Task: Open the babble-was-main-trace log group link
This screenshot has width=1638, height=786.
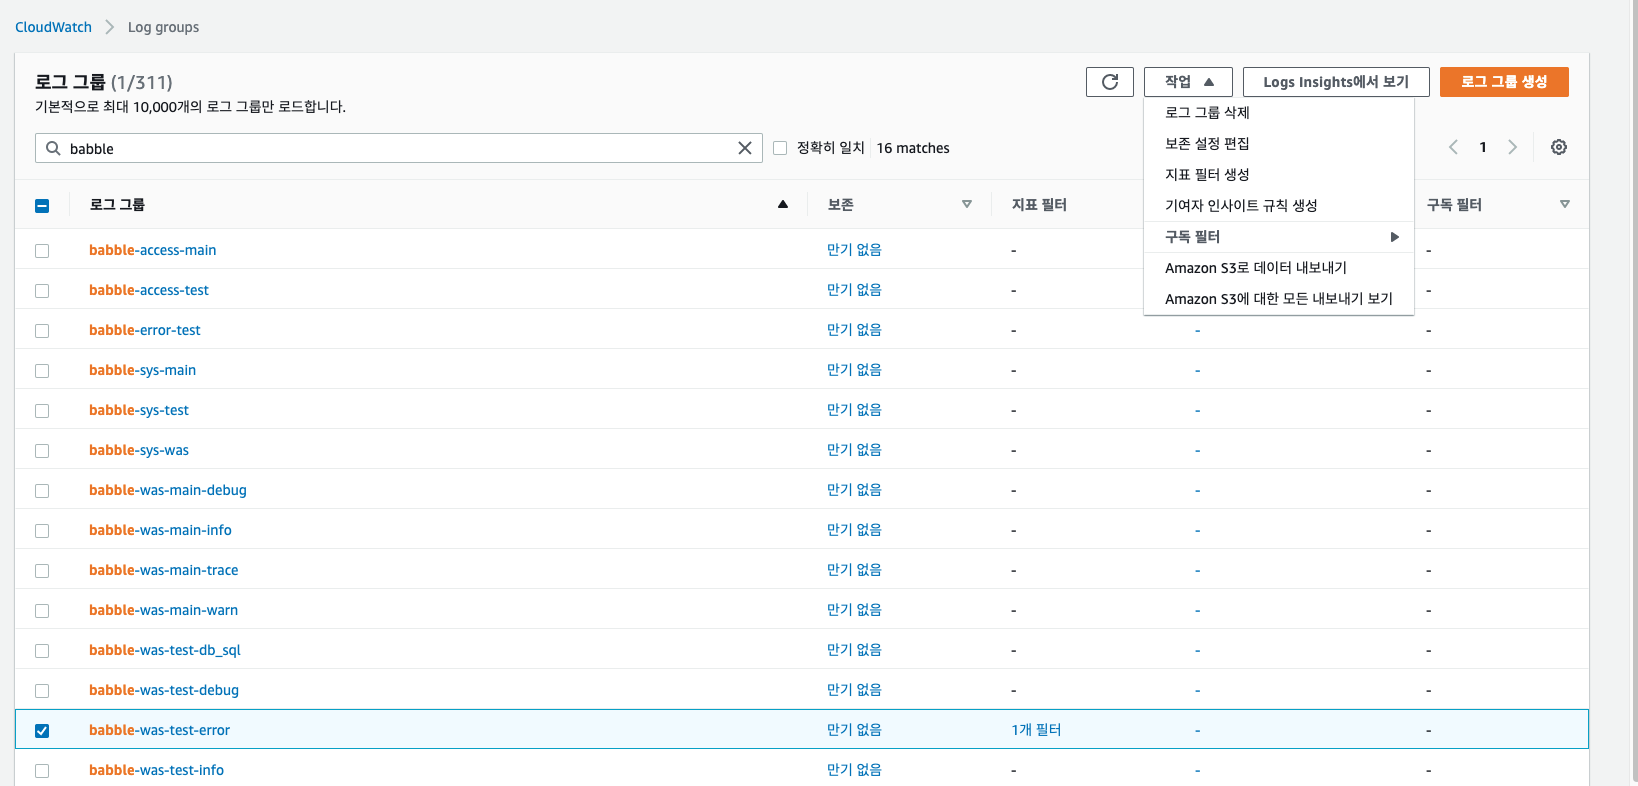Action: point(163,570)
